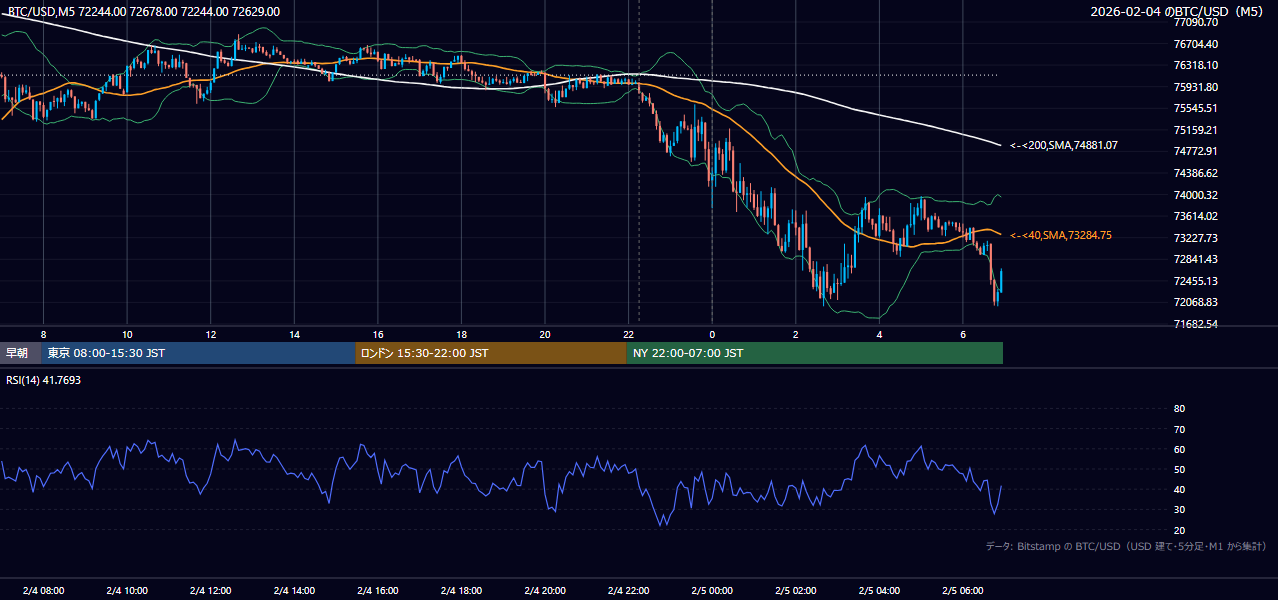Select the ロンドン 15:30-22:00 JST session bar

pyautogui.click(x=491, y=353)
